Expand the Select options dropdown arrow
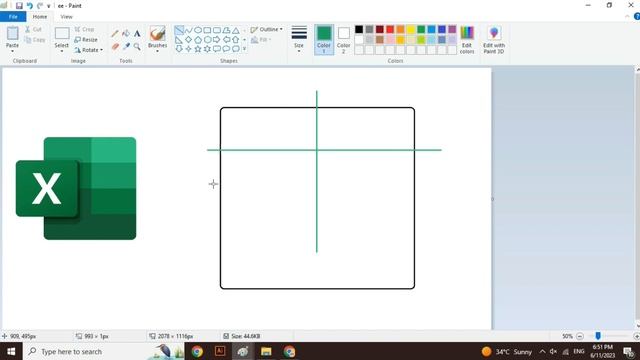This screenshot has width=640, height=360. click(62, 51)
